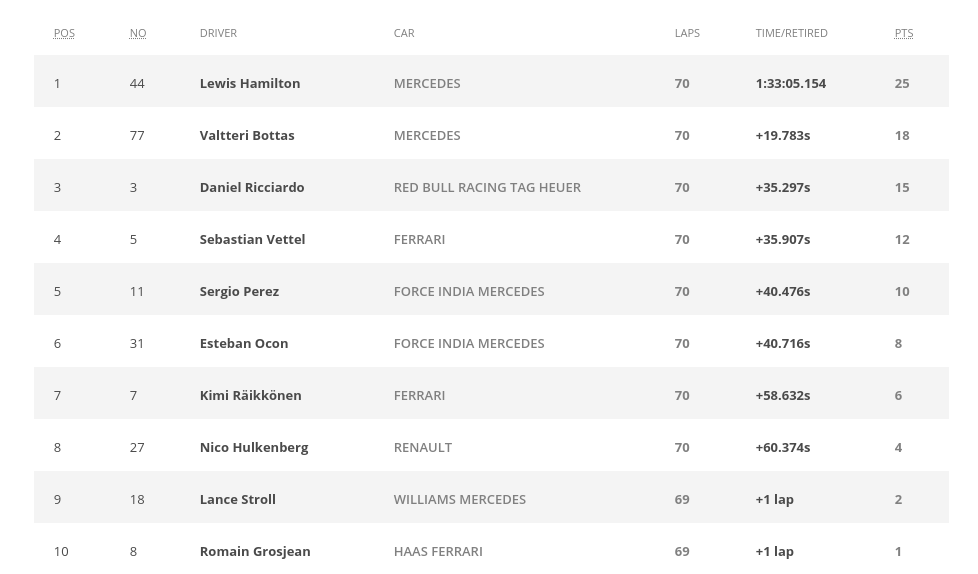Image resolution: width=978 pixels, height=574 pixels.
Task: Click Romain Grosjean driver name
Action: pyautogui.click(x=254, y=551)
